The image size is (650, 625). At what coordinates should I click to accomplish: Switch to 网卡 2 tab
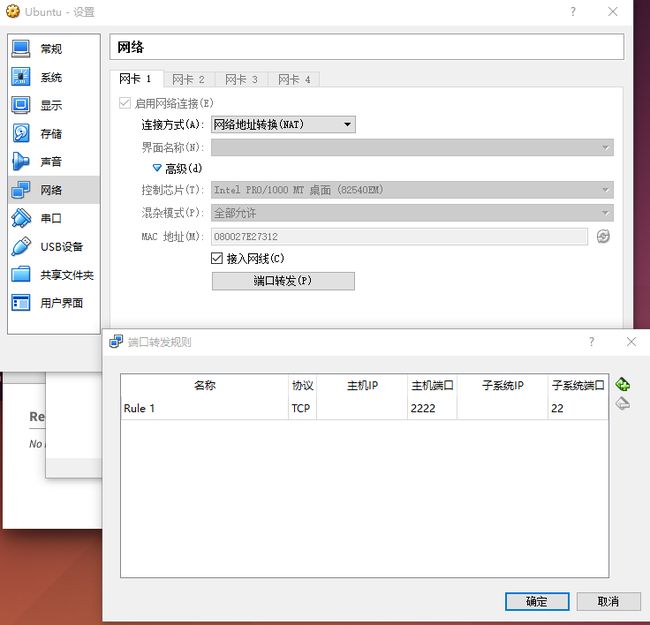click(189, 79)
